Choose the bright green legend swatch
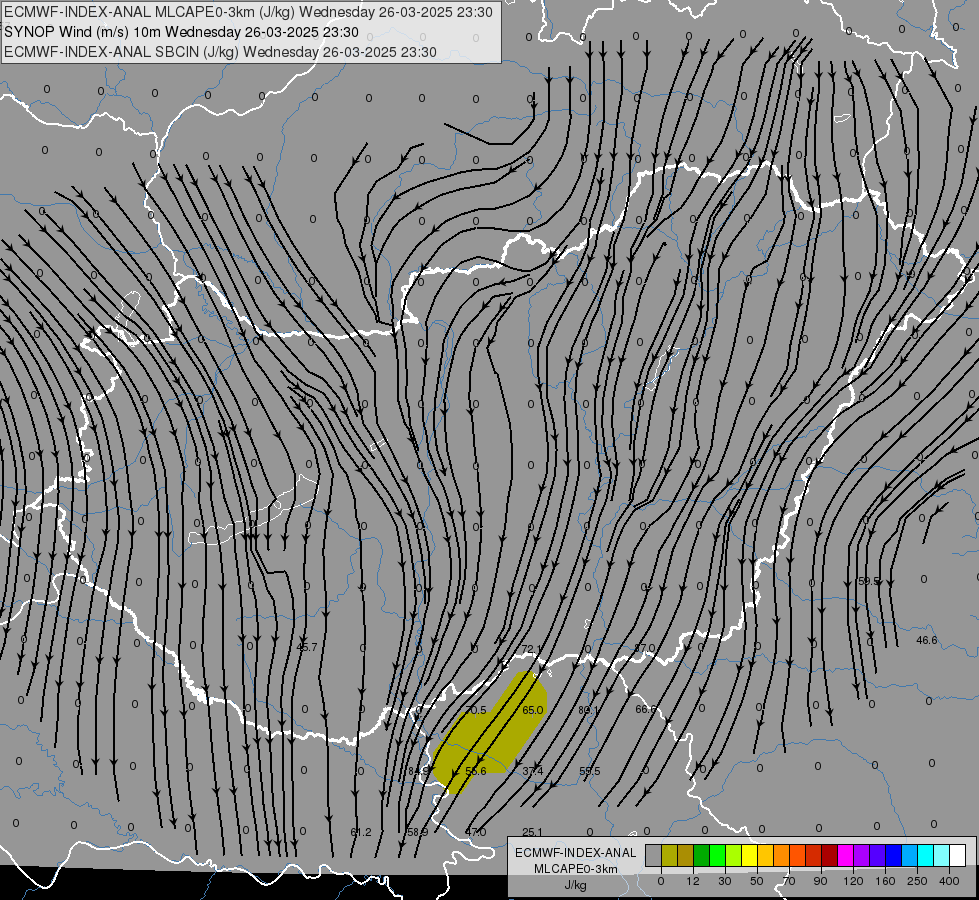979x900 pixels. click(717, 855)
